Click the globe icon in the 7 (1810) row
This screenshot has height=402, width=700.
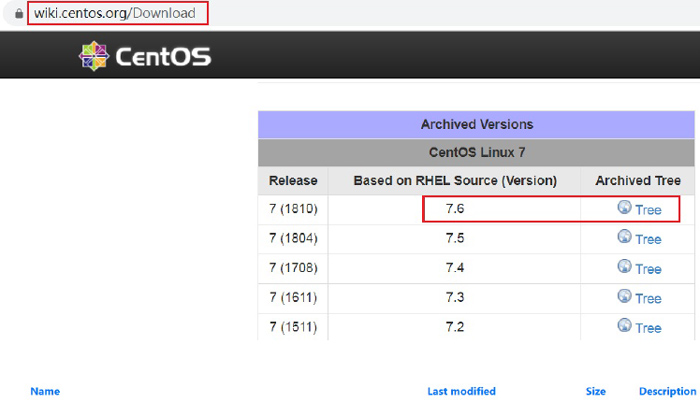[x=625, y=207]
